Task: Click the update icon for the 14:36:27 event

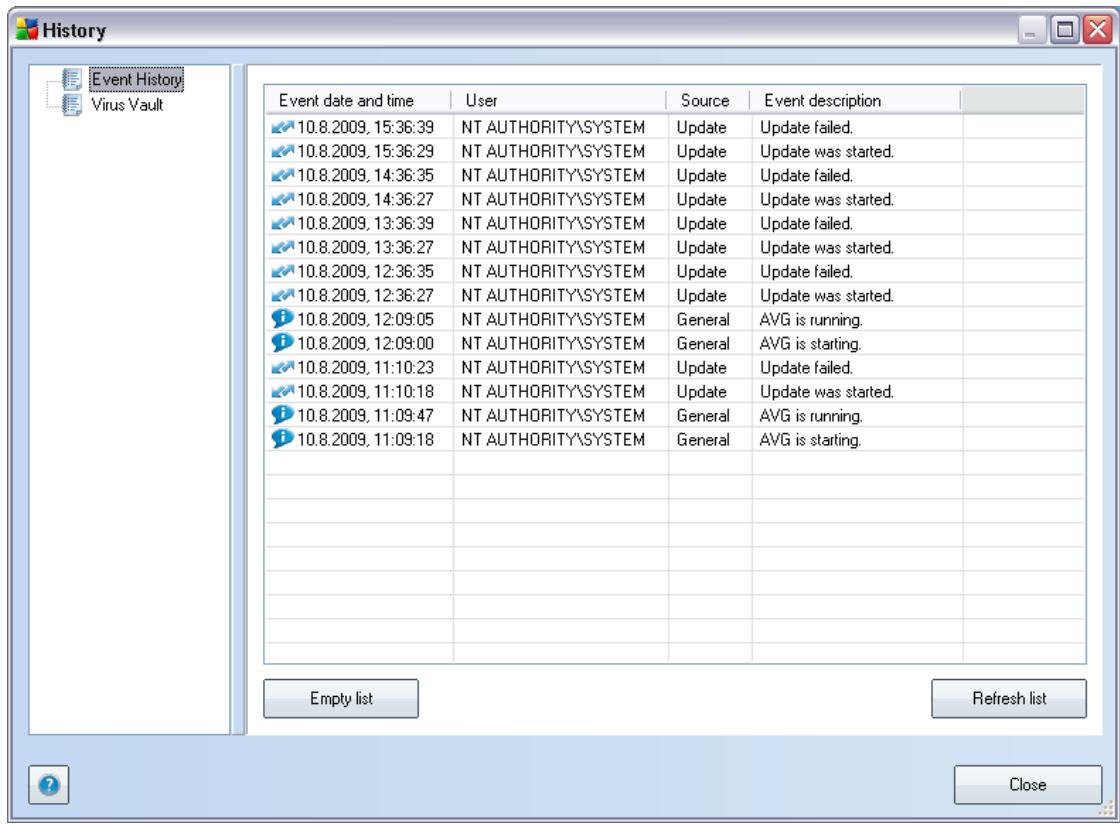Action: coord(282,199)
